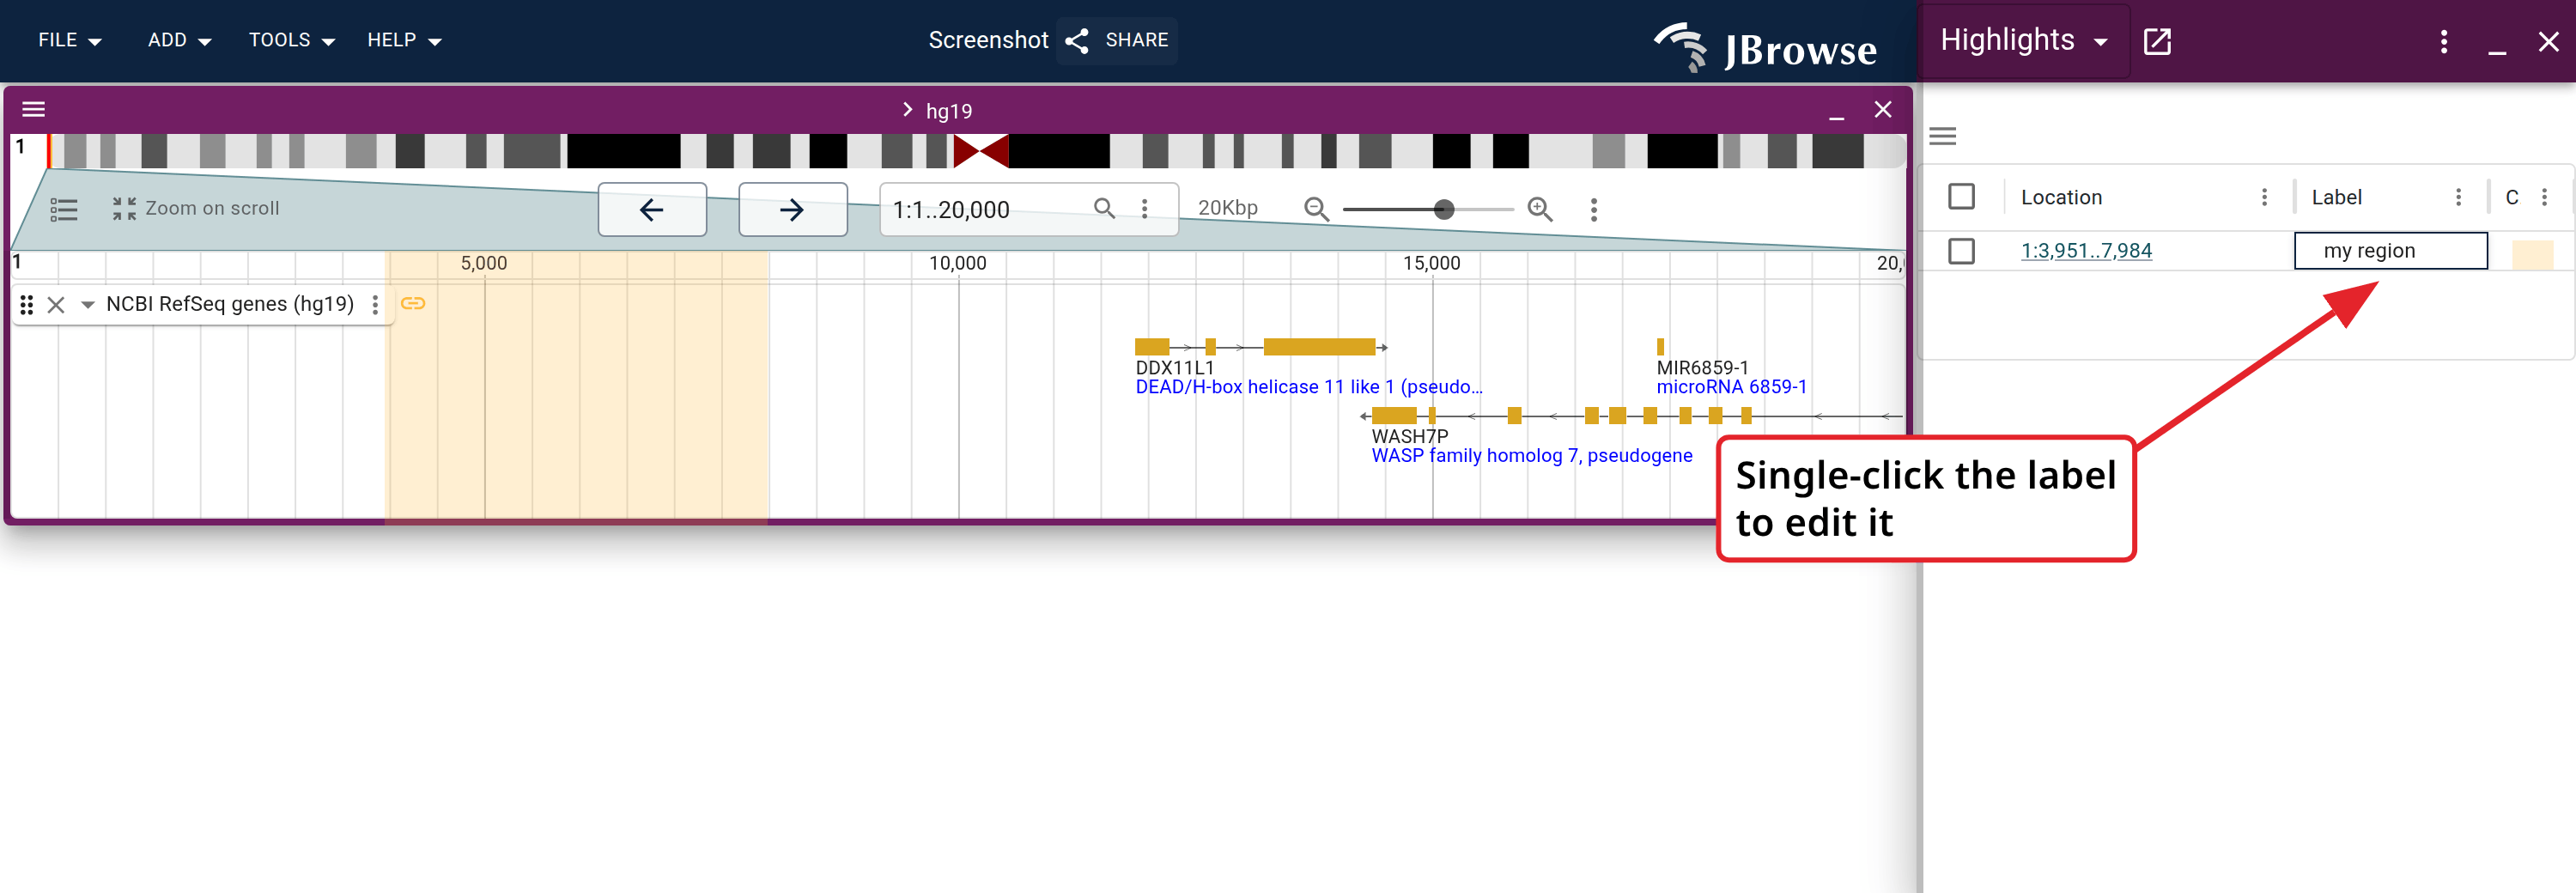Toggle Zoom on scroll
2576x893 pixels.
tap(195, 208)
